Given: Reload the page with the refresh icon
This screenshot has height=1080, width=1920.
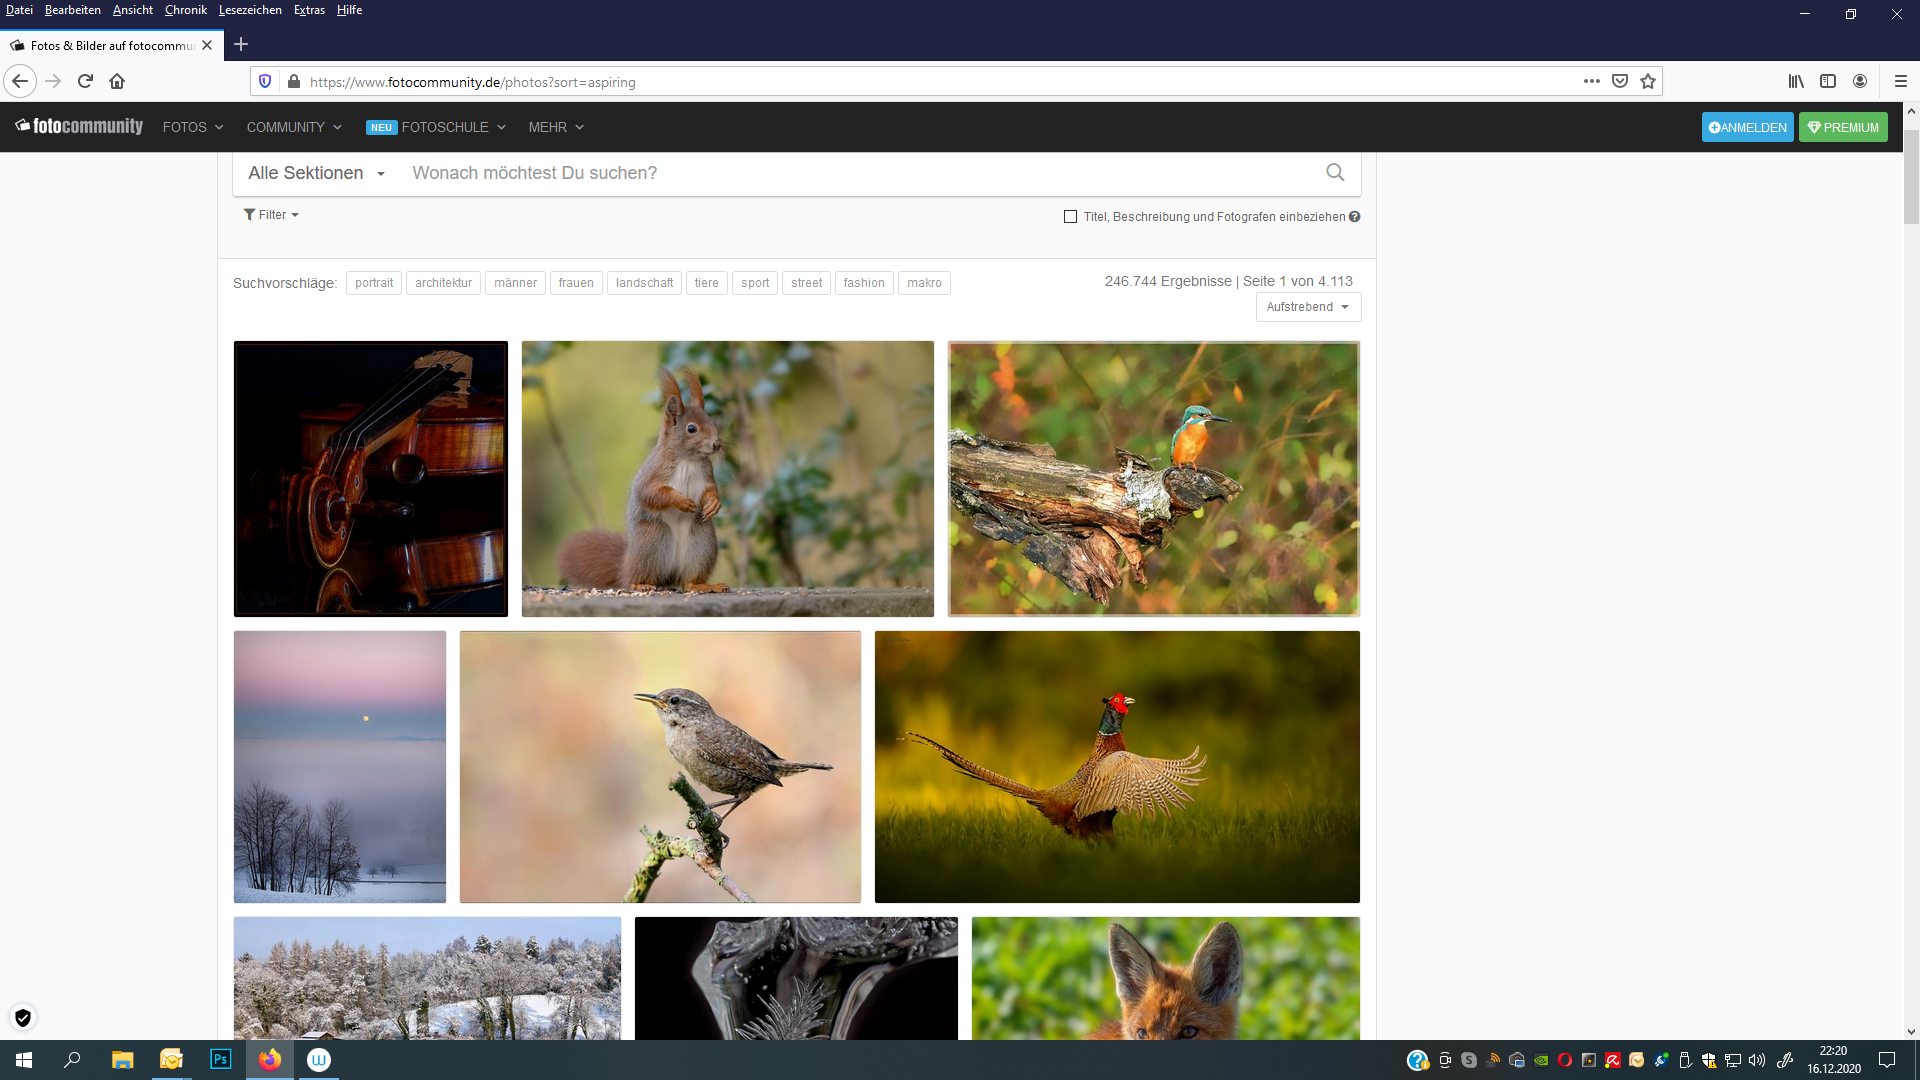Looking at the screenshot, I should 85,81.
